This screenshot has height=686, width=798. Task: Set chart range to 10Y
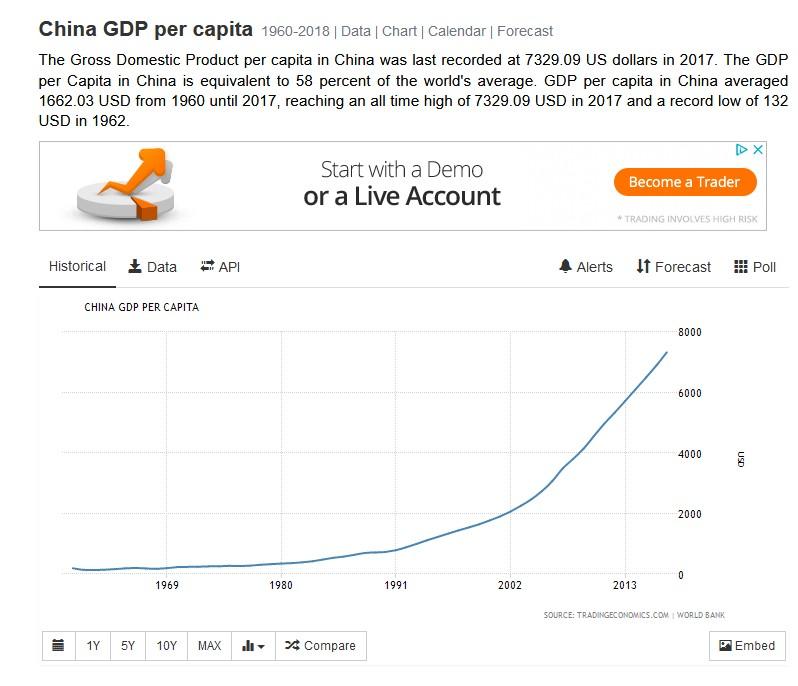point(166,646)
